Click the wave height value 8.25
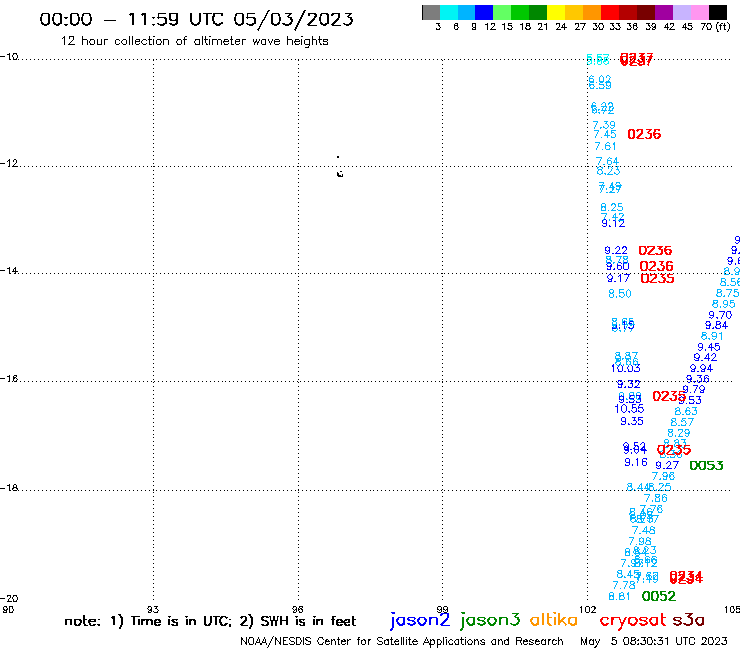The image size is (740, 650). (612, 207)
